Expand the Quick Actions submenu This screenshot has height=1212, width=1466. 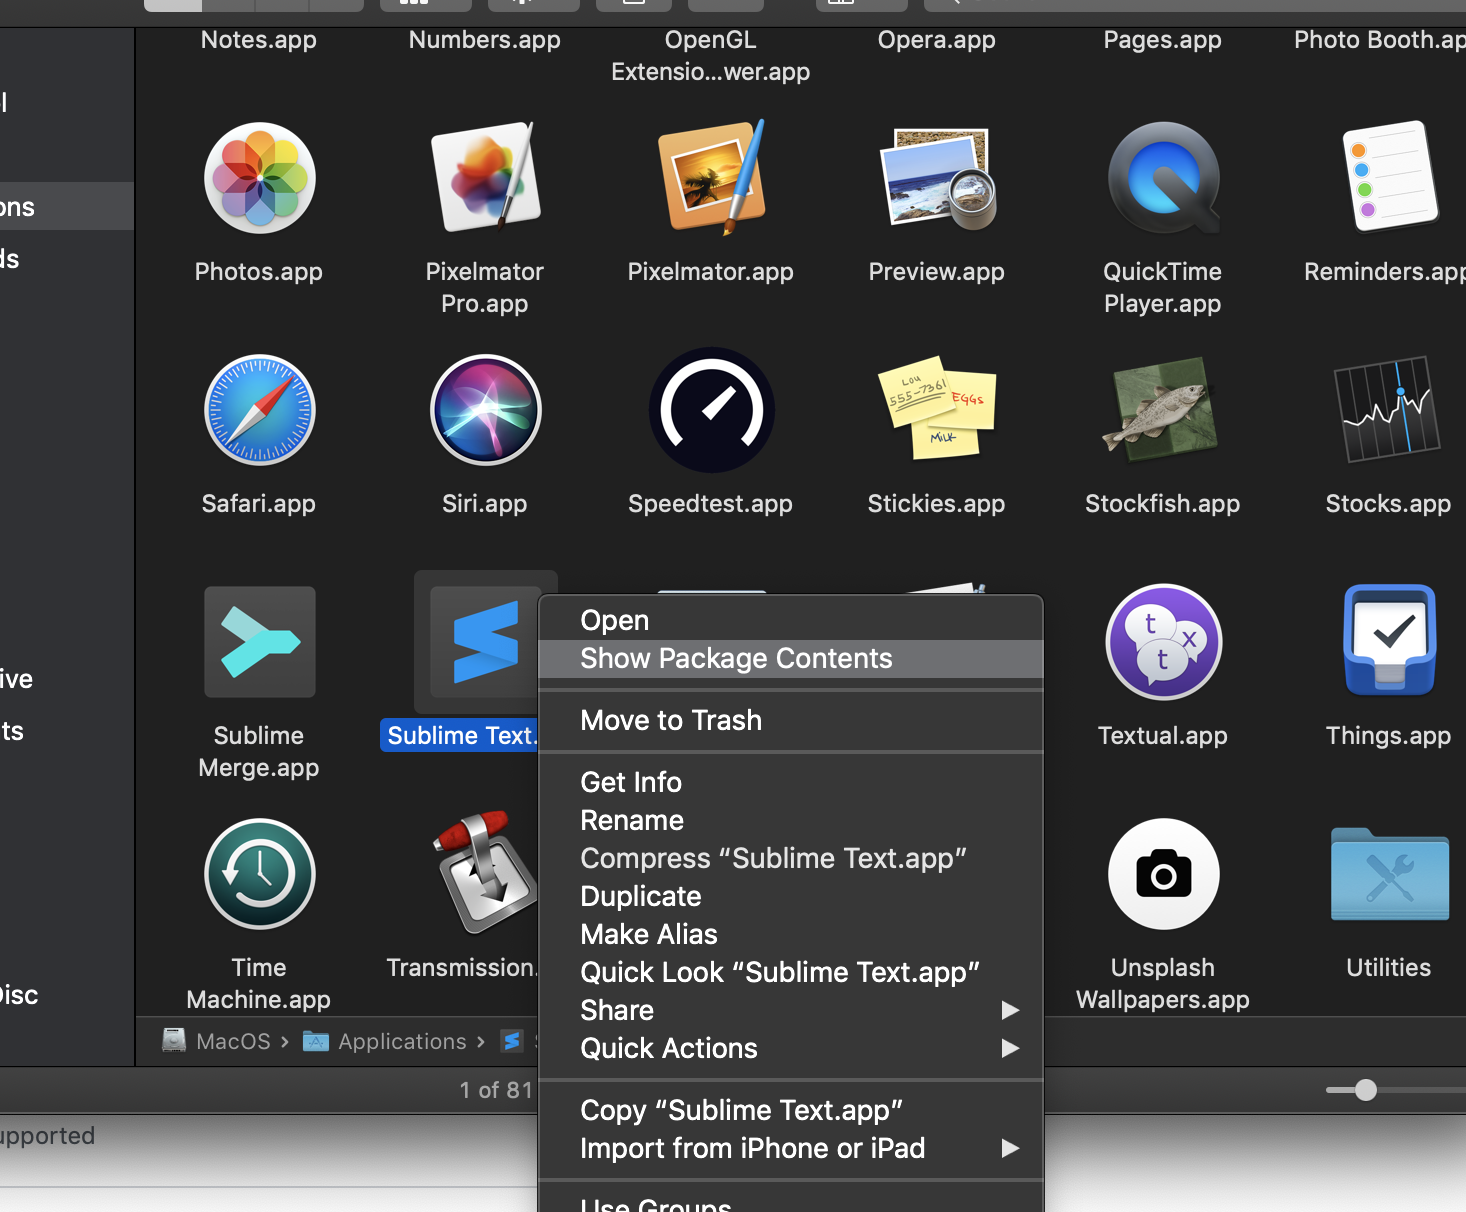click(791, 1049)
